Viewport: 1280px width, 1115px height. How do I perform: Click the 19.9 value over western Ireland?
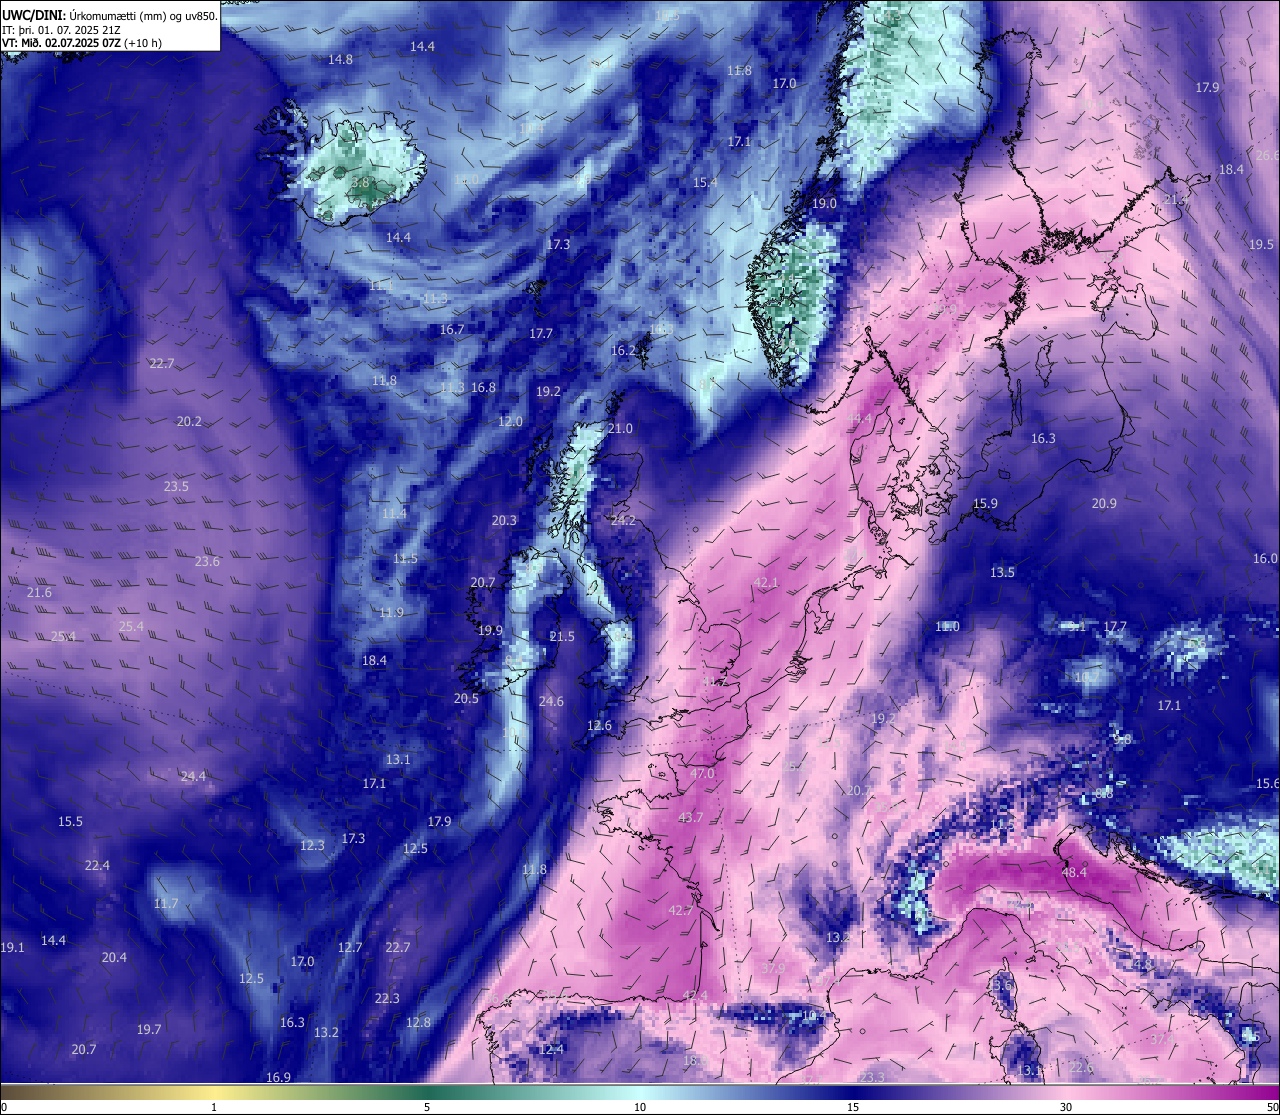click(x=490, y=631)
